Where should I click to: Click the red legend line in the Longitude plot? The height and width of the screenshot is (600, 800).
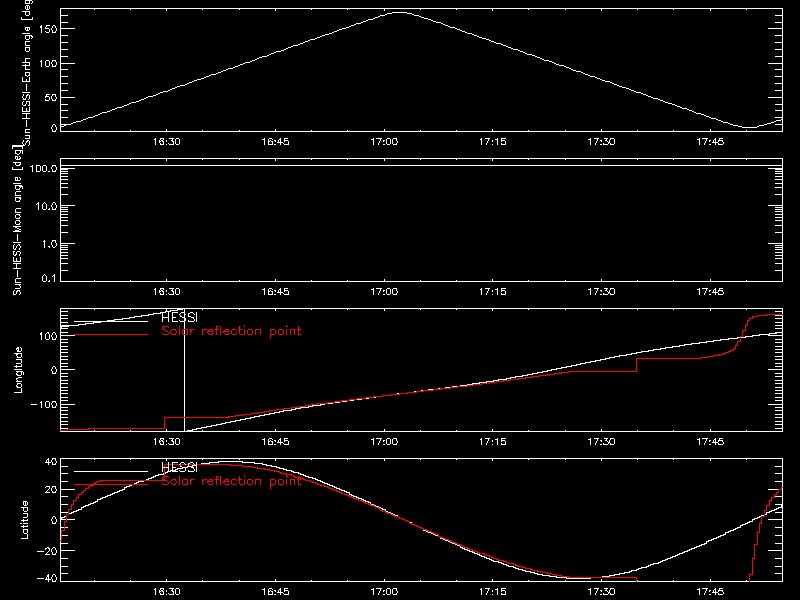pos(111,335)
